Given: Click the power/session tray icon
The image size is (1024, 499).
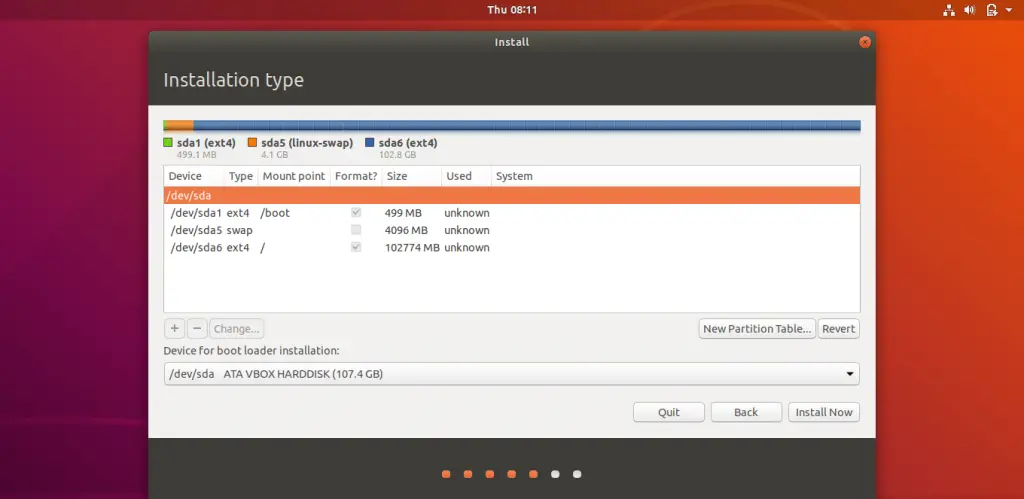Looking at the screenshot, I should 991,10.
